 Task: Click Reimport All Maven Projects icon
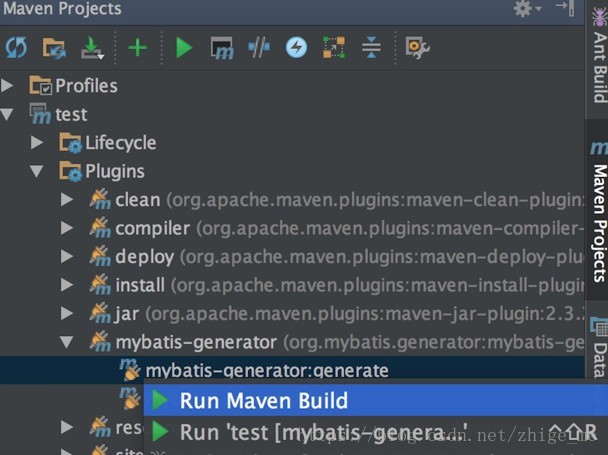point(16,48)
